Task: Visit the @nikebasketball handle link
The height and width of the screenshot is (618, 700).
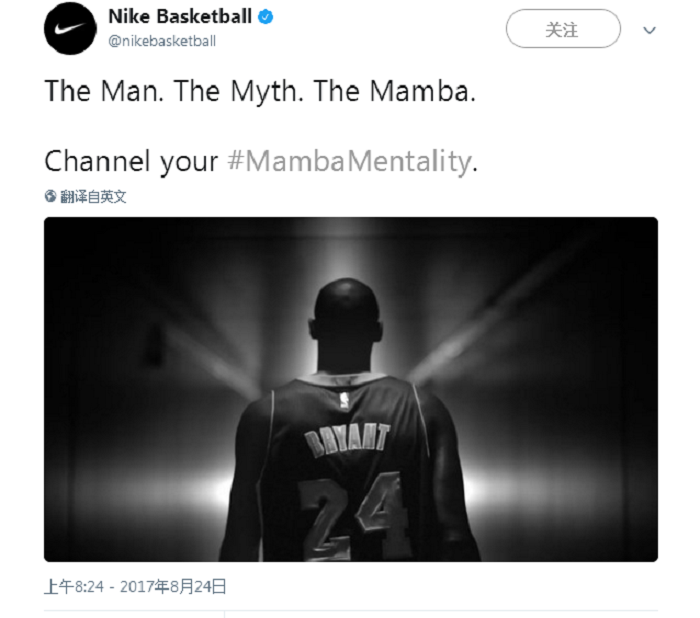Action: pos(162,41)
